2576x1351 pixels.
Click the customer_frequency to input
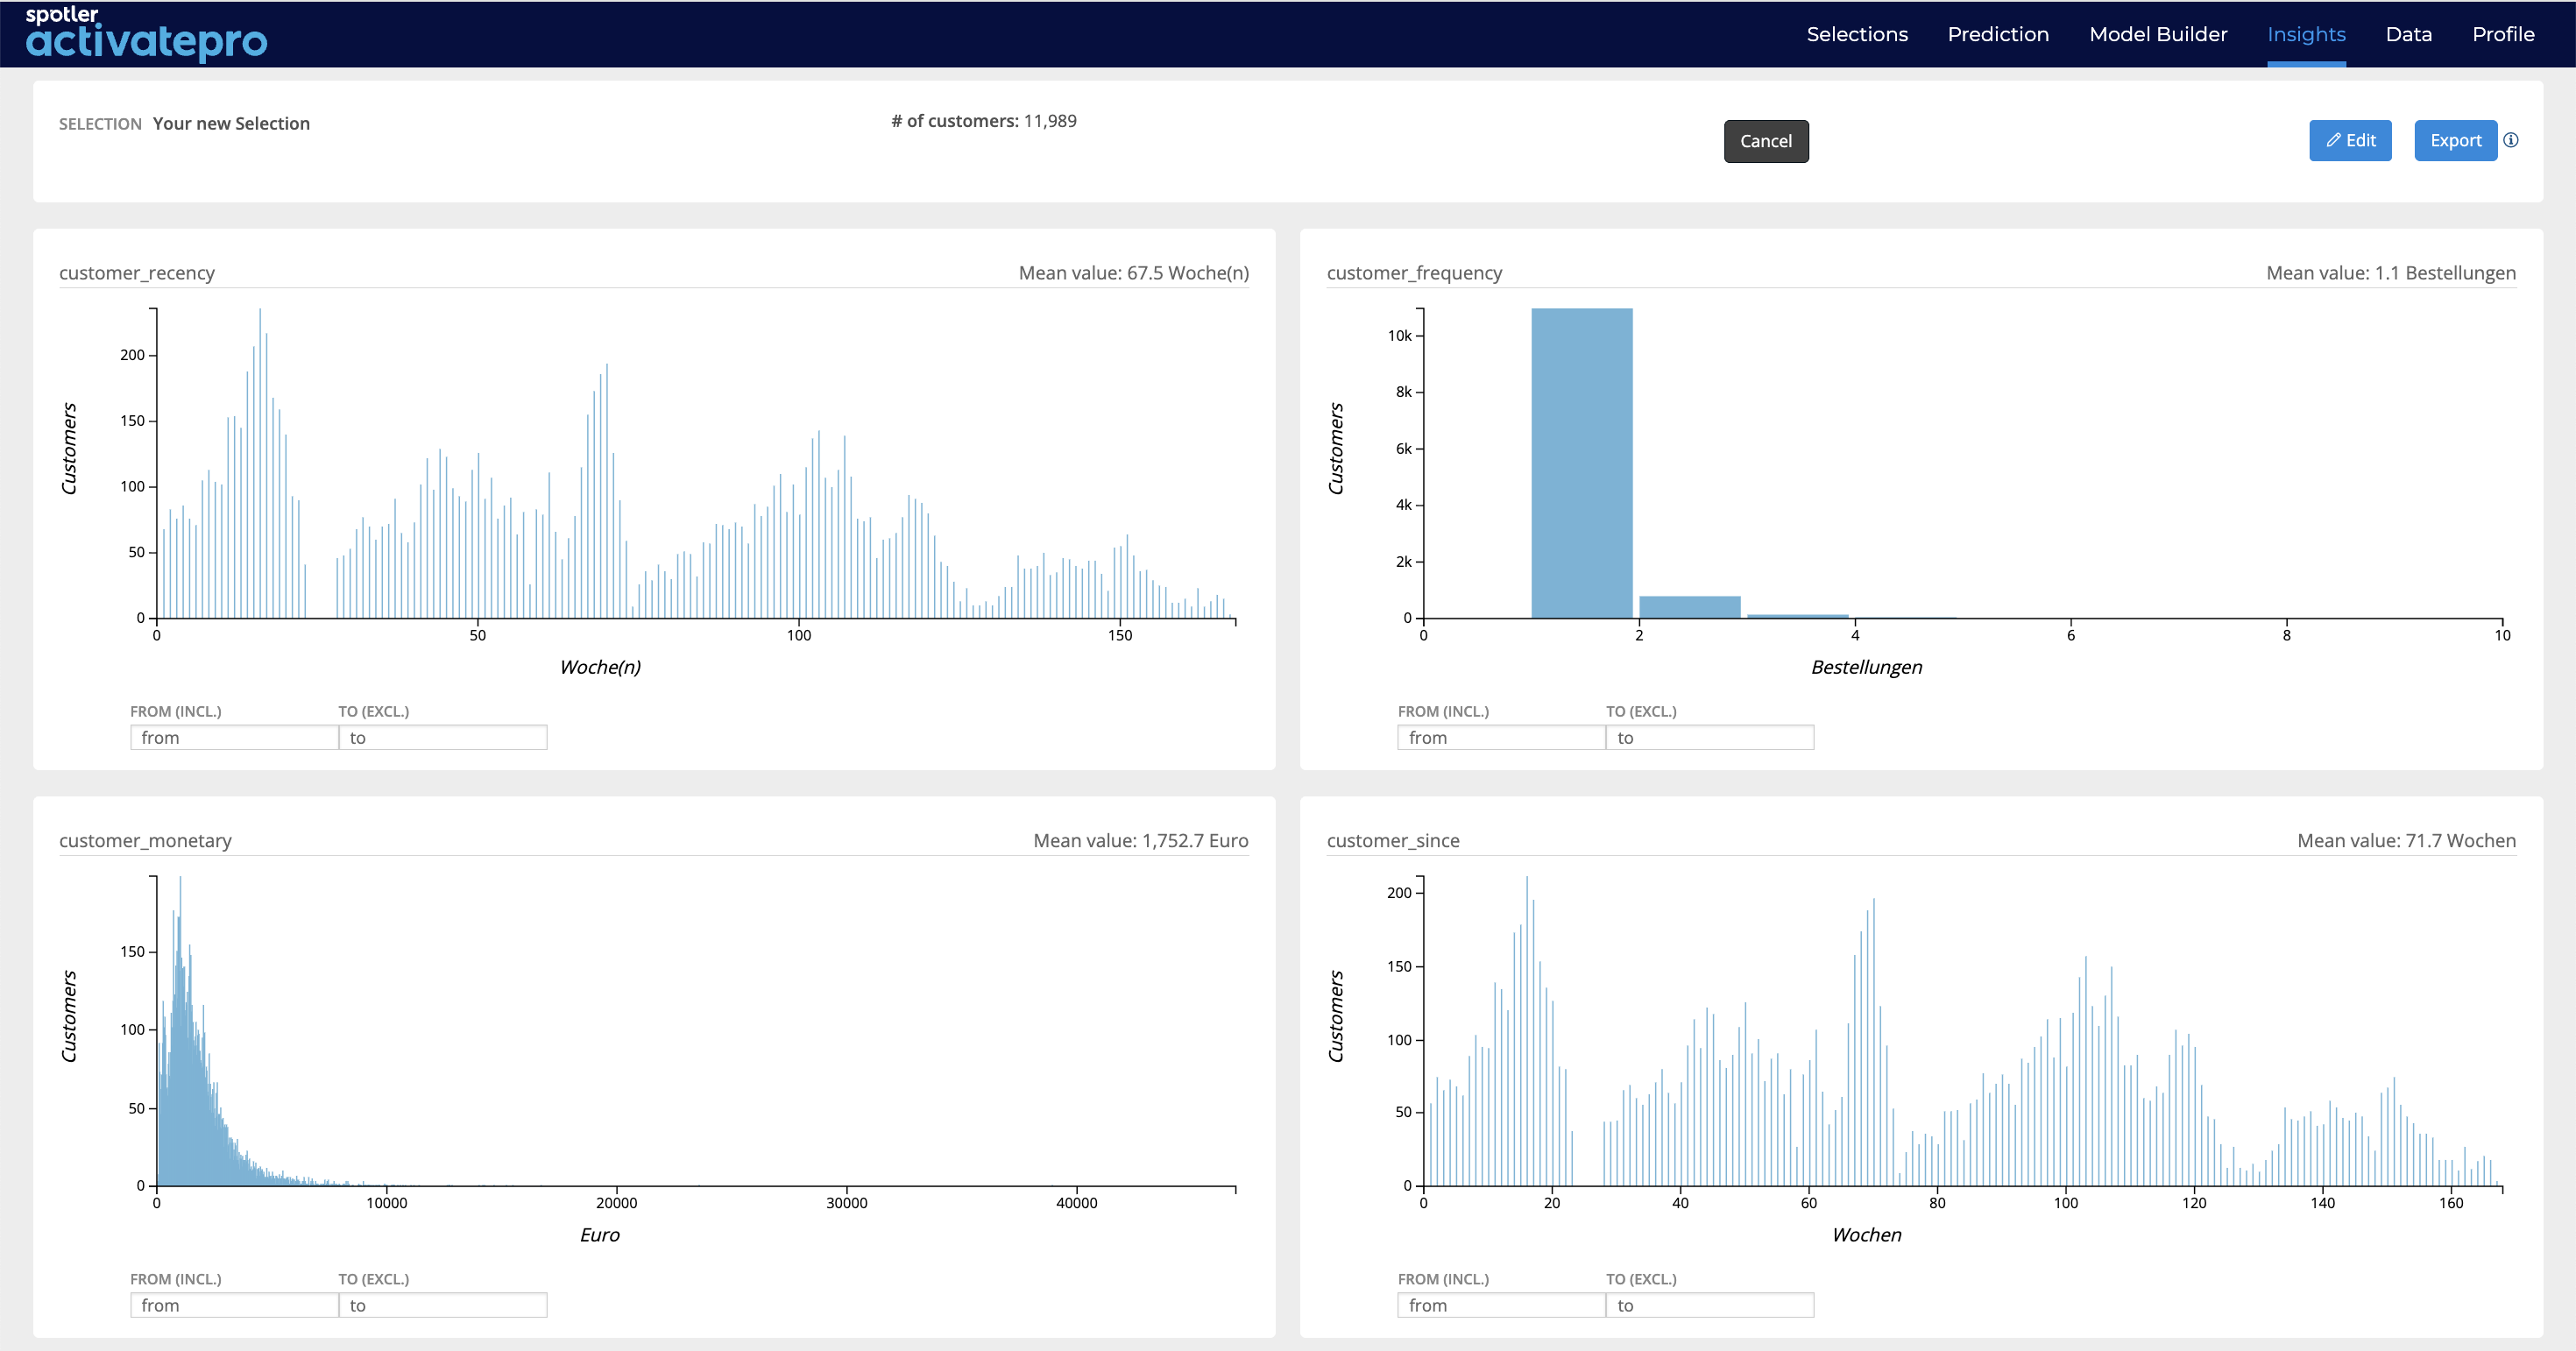point(1710,737)
